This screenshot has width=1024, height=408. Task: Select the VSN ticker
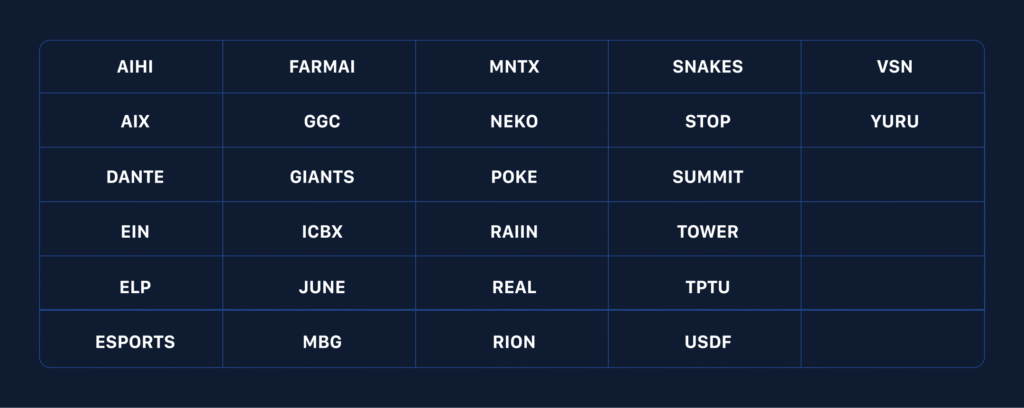894,67
